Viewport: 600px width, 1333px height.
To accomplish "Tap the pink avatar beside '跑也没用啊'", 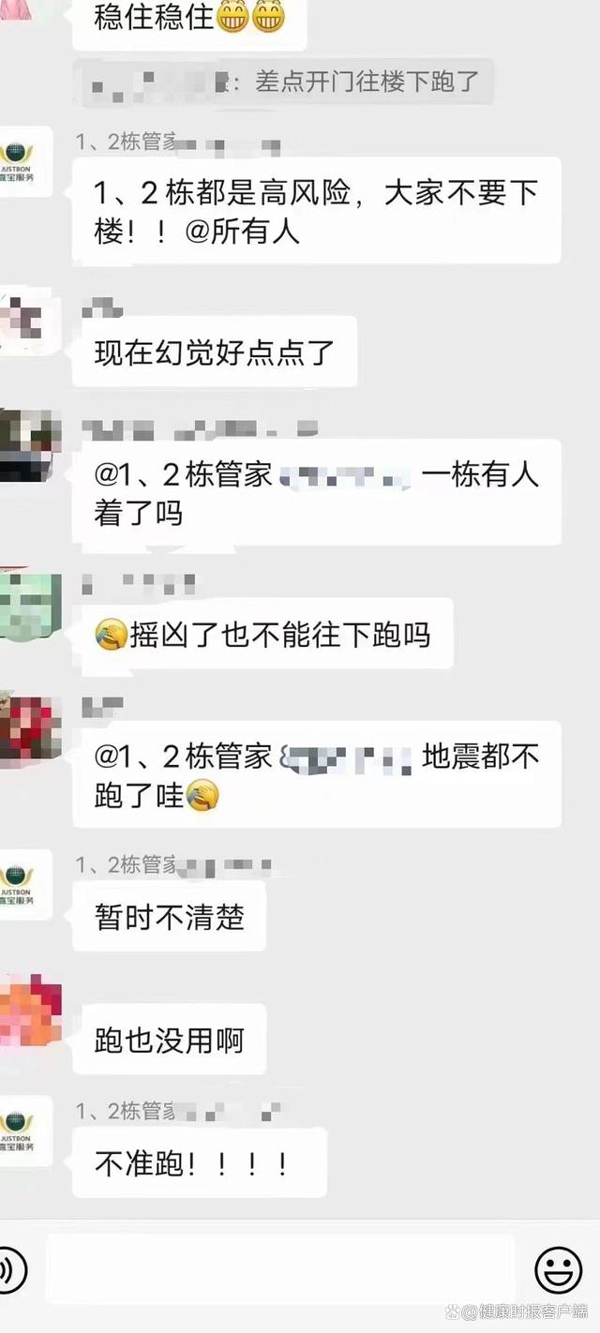I will click(27, 1012).
